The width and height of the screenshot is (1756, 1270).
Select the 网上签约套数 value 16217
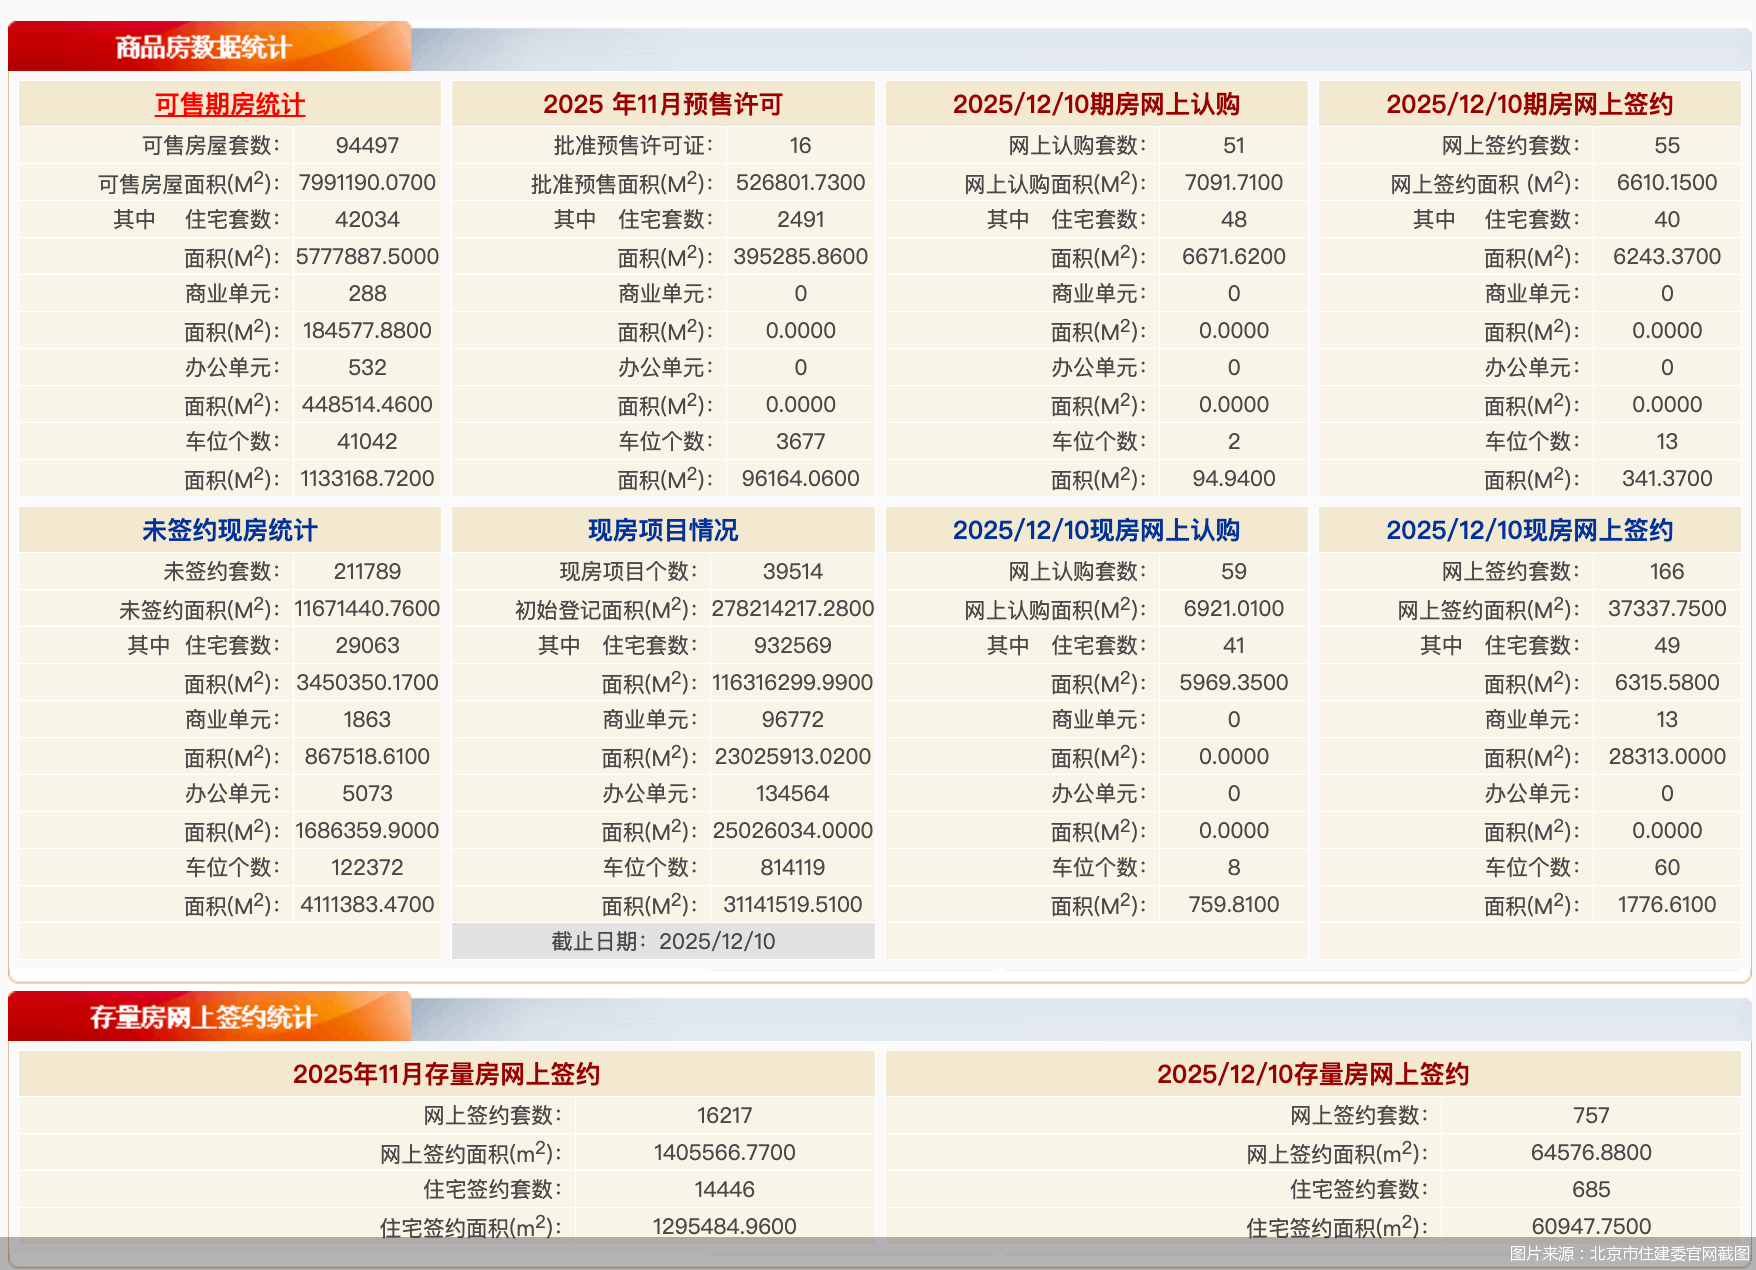(723, 1114)
